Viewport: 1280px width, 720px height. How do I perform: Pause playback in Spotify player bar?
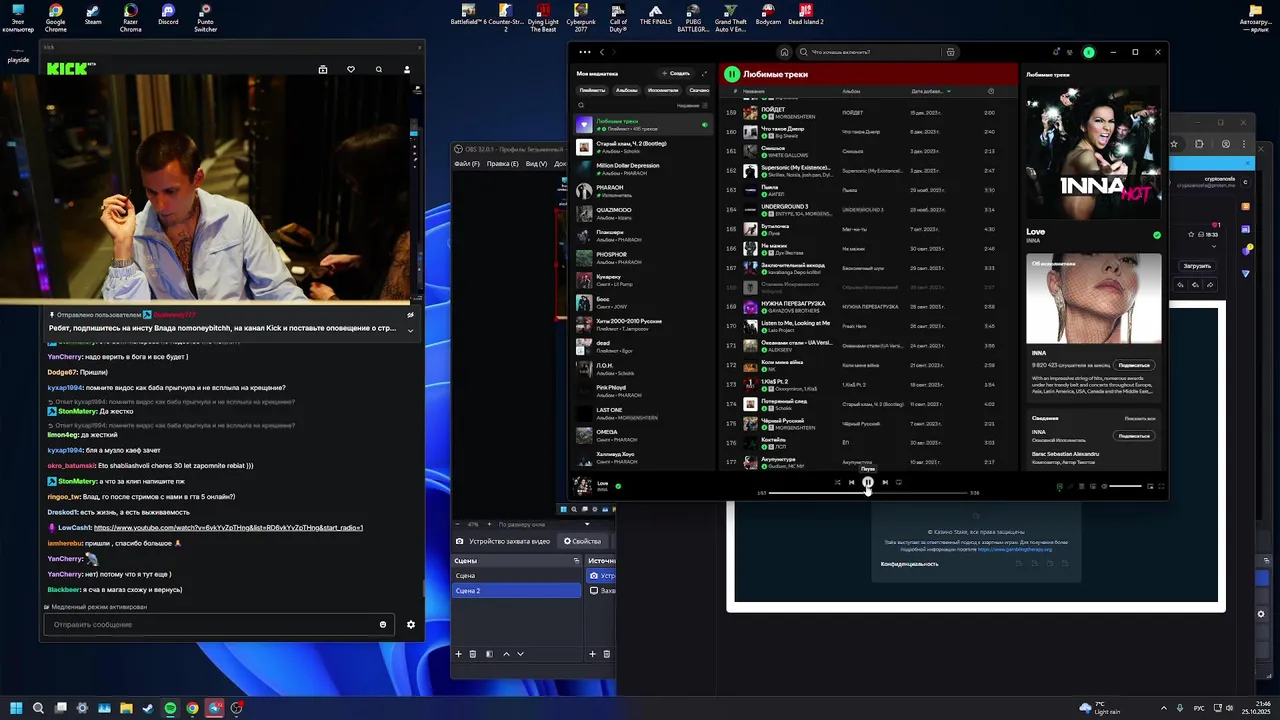pos(868,482)
